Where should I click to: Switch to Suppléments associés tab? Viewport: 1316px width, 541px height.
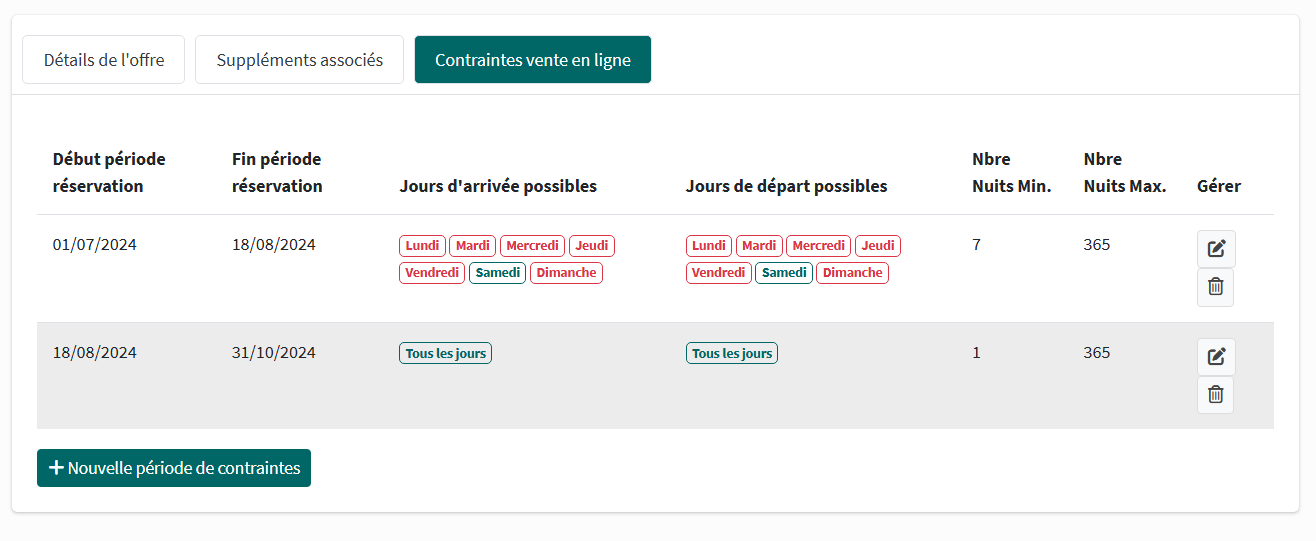coord(299,60)
